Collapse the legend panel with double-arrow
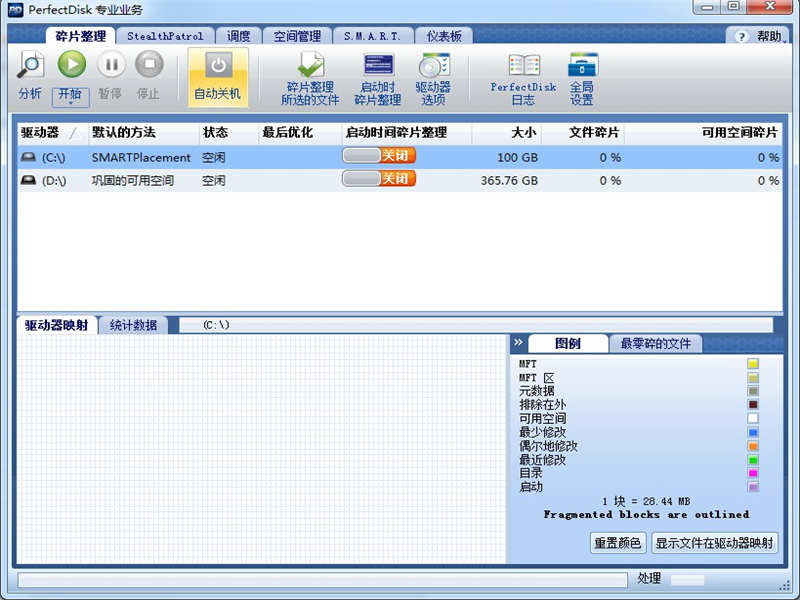800x600 pixels. [x=518, y=342]
